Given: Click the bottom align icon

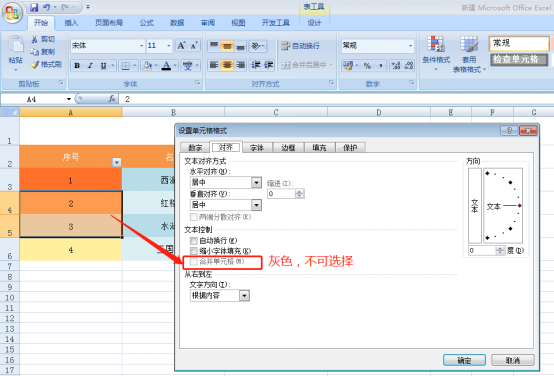Looking at the screenshot, I should [x=240, y=46].
